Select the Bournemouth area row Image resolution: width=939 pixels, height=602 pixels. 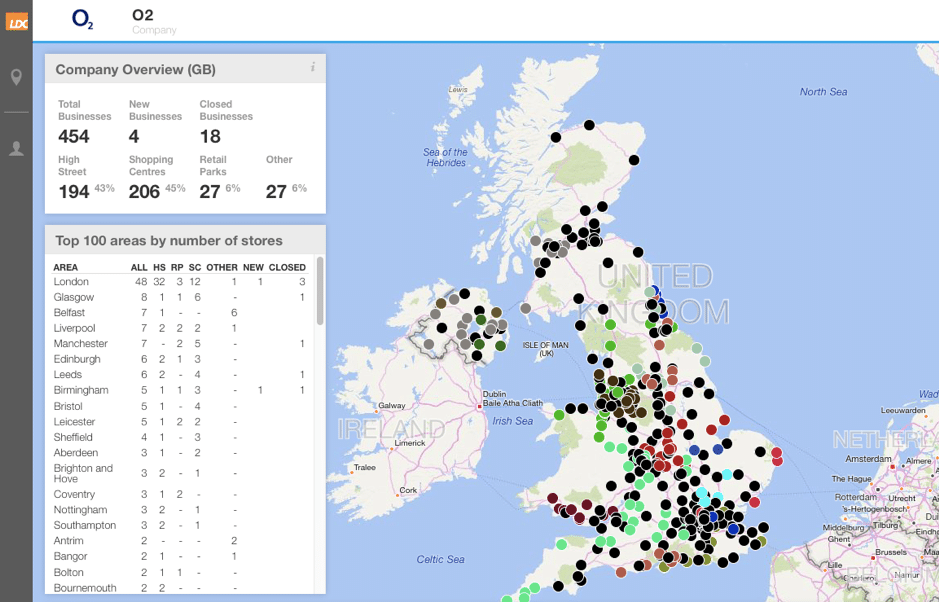point(180,588)
